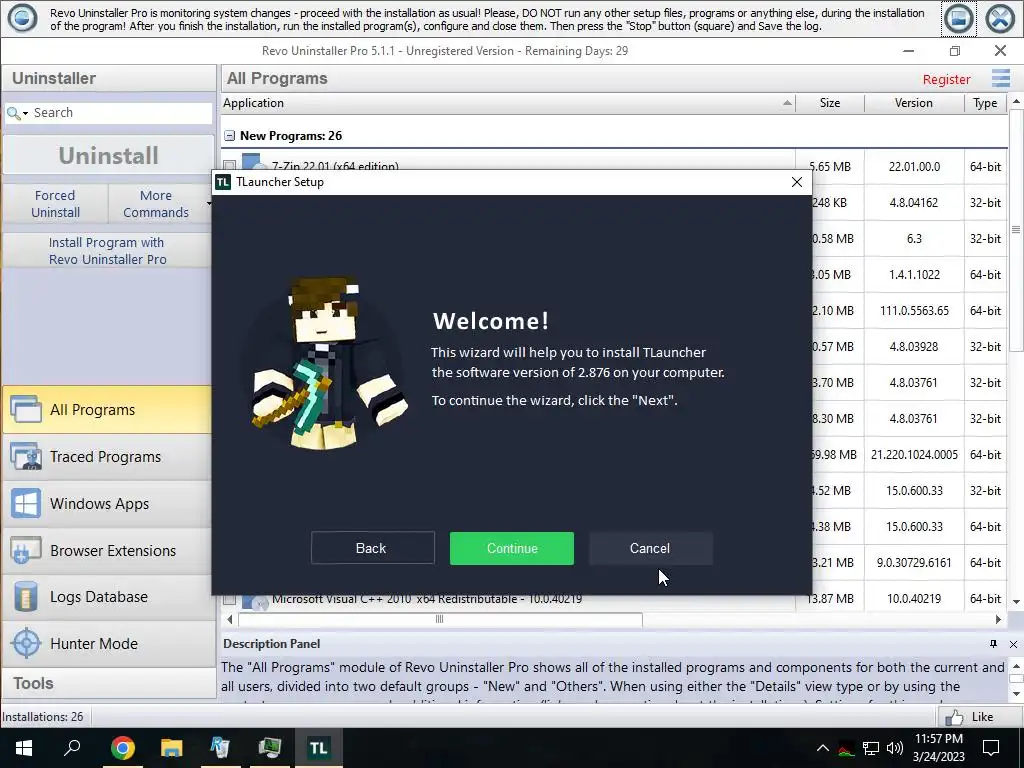Screen dimensions: 1024x768
Task: Switch to Windows Apps module
Action: coord(107,504)
